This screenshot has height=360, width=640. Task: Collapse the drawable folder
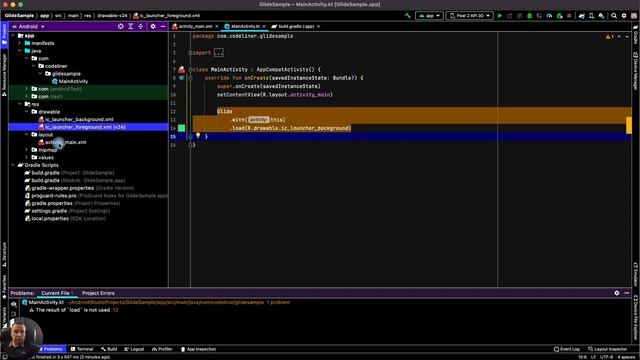[x=27, y=111]
